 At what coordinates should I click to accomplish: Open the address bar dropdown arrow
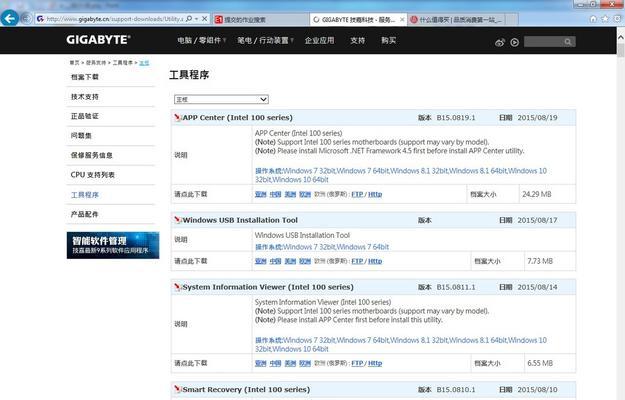(197, 19)
